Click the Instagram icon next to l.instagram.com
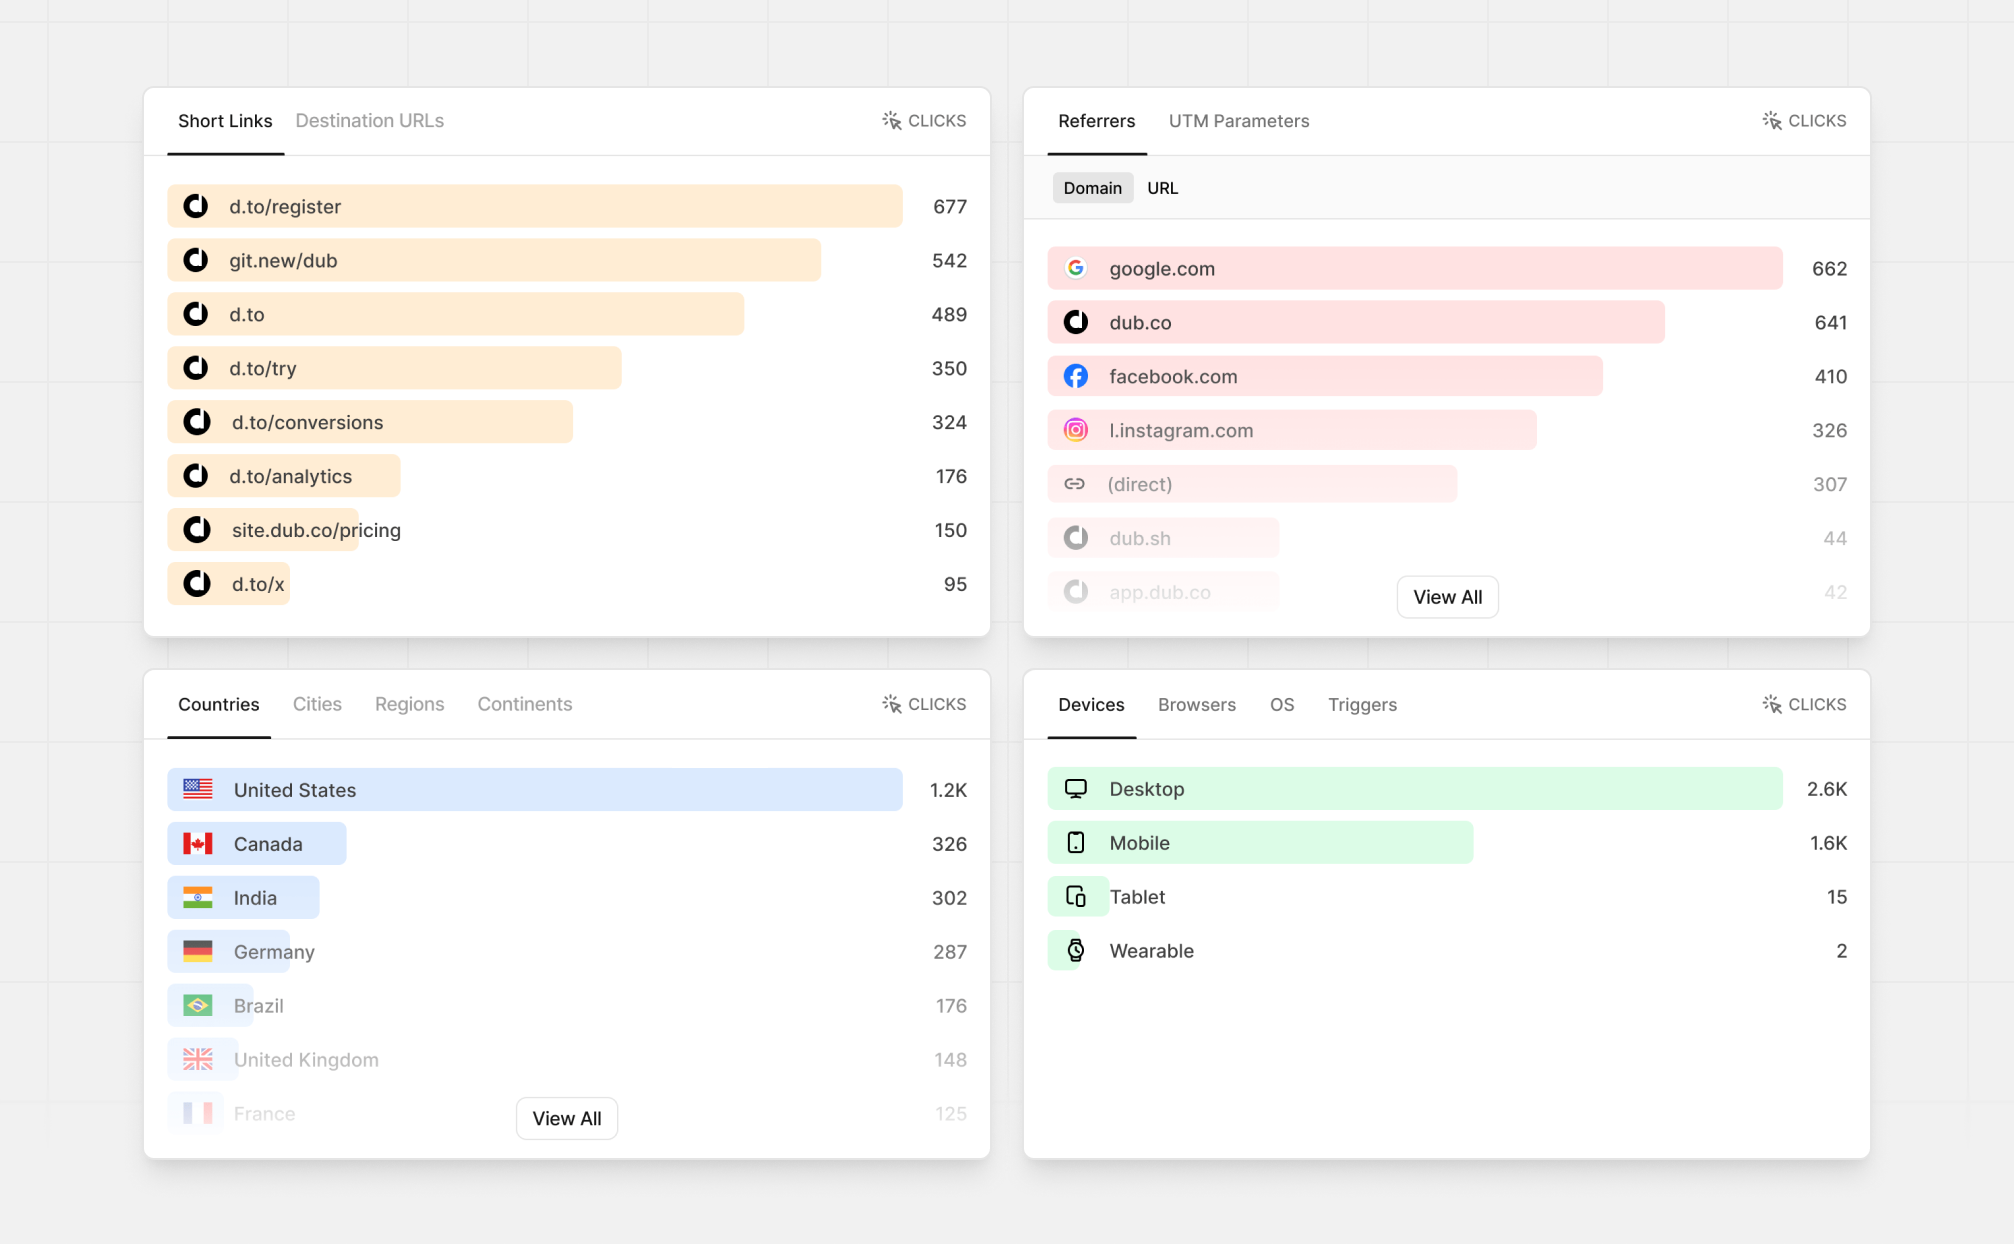2014x1244 pixels. (1075, 430)
